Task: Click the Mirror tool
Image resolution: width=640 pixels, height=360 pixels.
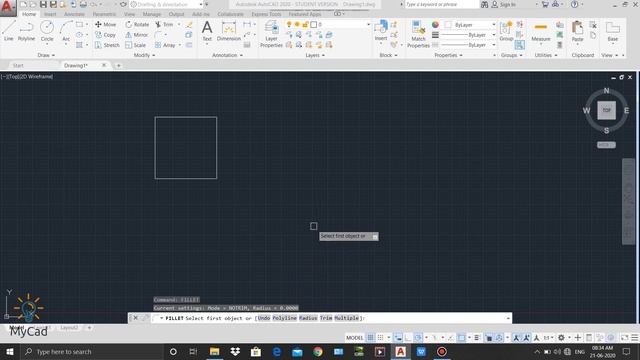Action: click(x=137, y=35)
